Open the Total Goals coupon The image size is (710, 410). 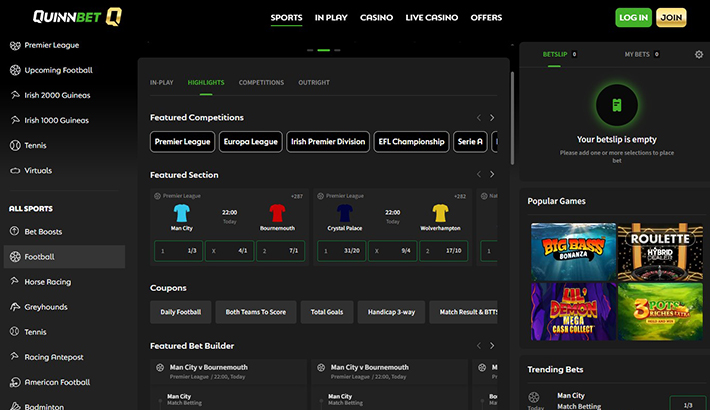[x=327, y=312]
